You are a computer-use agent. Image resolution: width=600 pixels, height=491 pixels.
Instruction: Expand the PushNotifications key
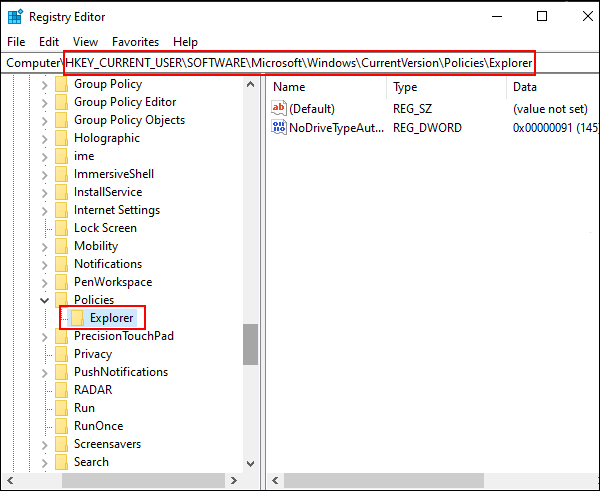pos(45,372)
